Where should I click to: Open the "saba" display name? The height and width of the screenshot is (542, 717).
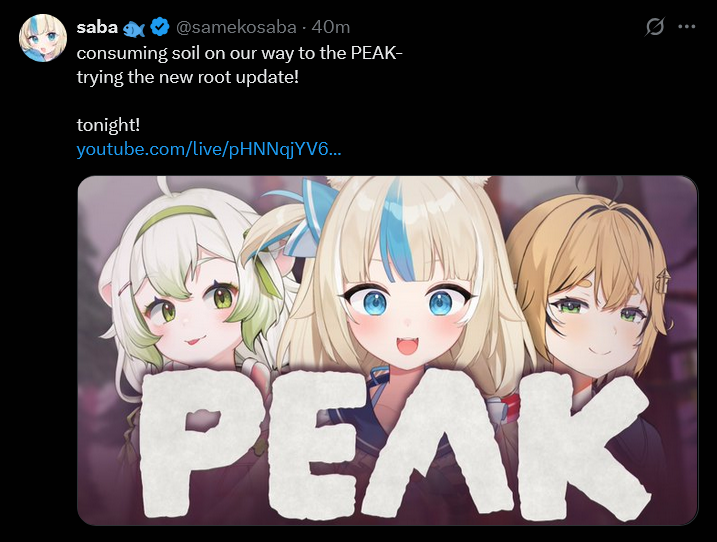[x=97, y=27]
